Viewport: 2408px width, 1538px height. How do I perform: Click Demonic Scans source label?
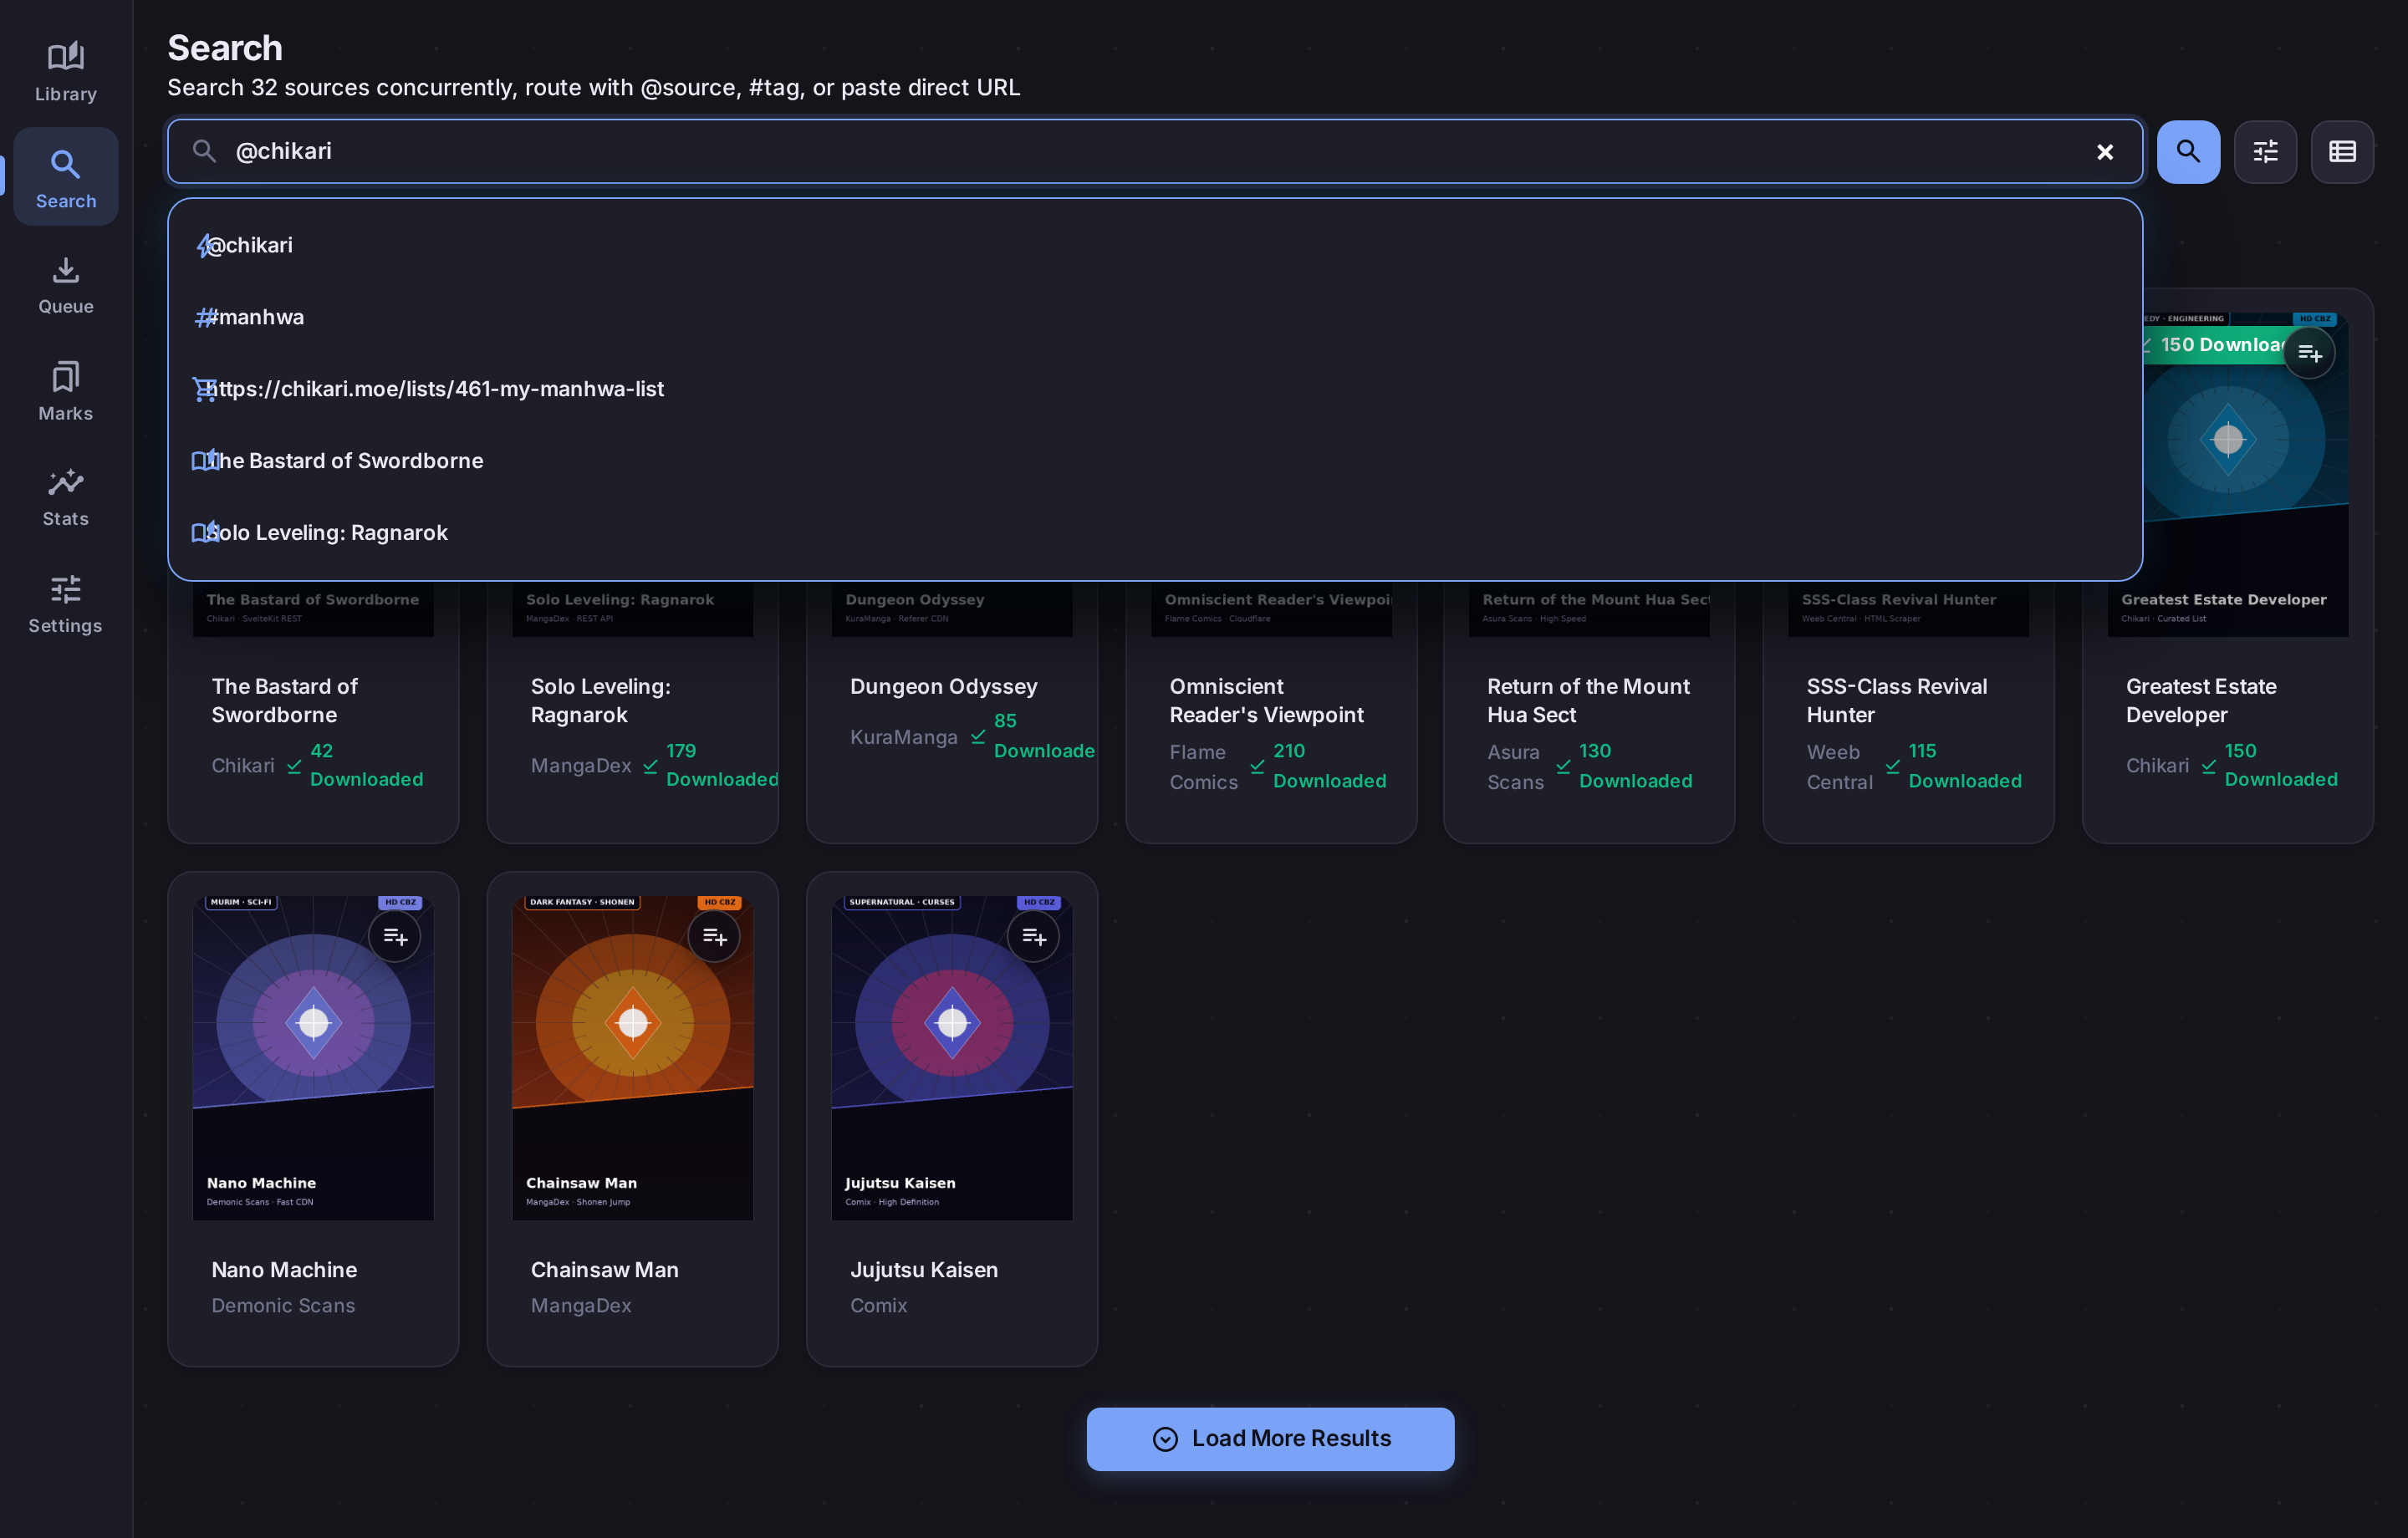[x=283, y=1305]
